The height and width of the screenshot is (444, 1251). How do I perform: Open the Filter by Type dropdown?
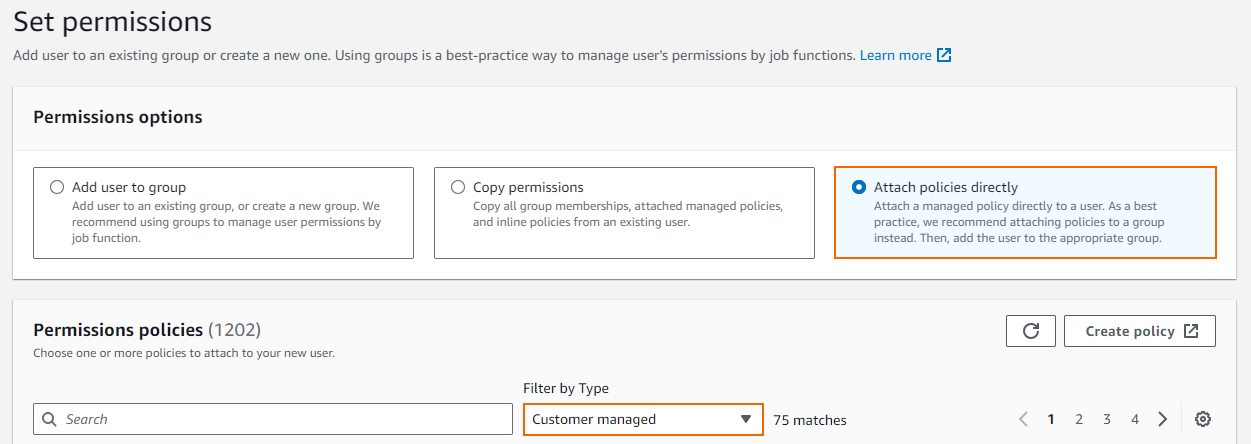pyautogui.click(x=643, y=419)
